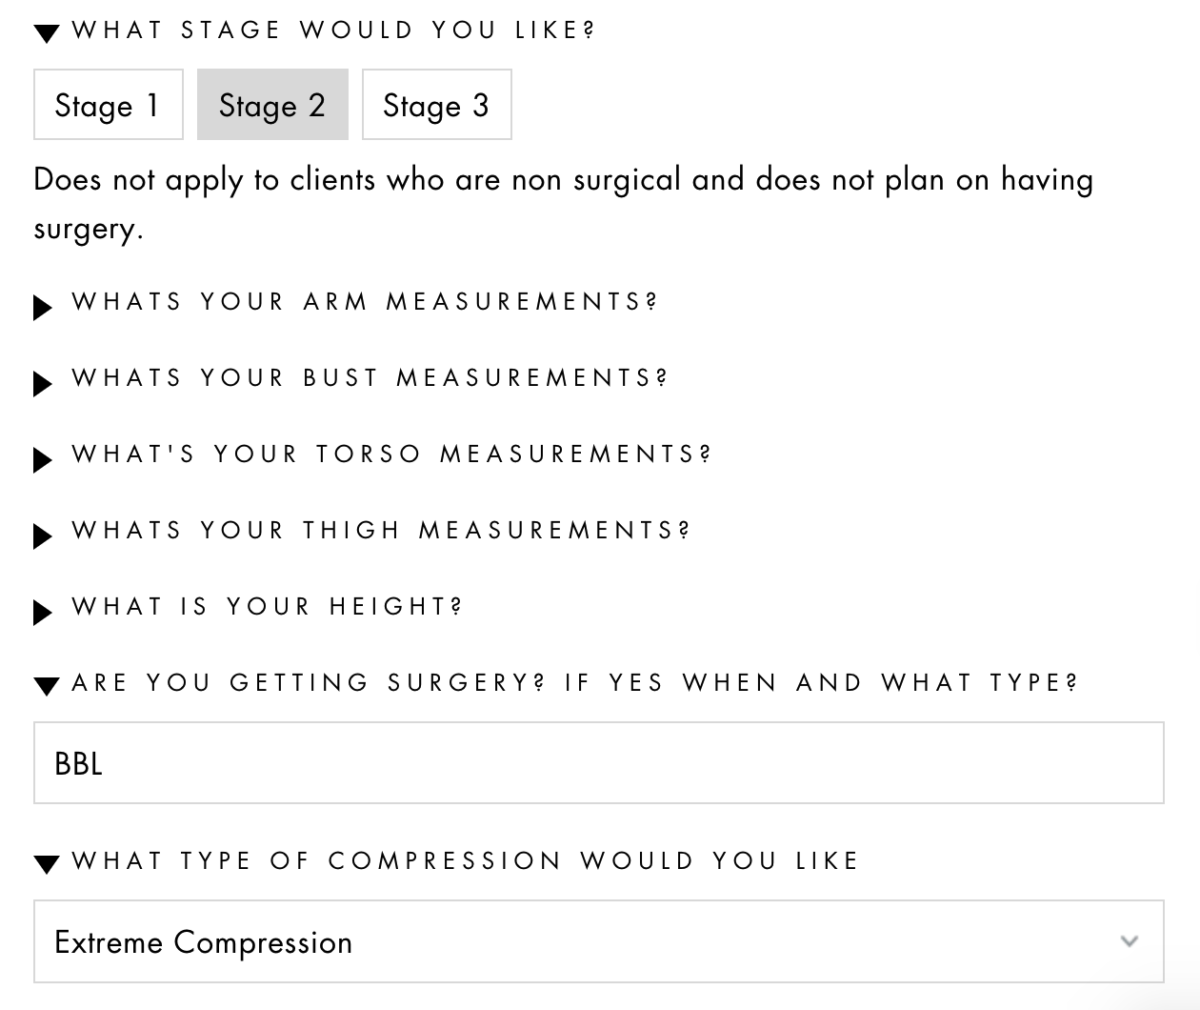The image size is (1200, 1010).
Task: Focus the surgery type text field containing BBL
Action: click(x=598, y=763)
